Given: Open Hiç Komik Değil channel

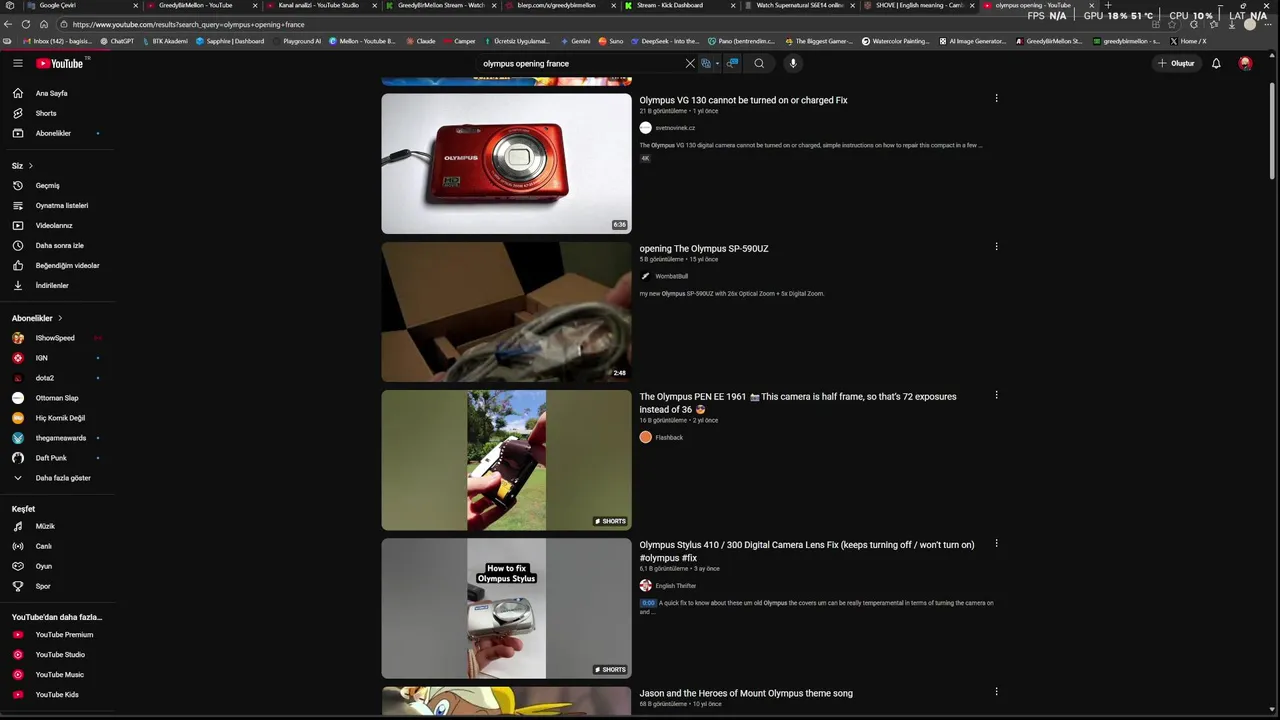Looking at the screenshot, I should click(x=58, y=418).
